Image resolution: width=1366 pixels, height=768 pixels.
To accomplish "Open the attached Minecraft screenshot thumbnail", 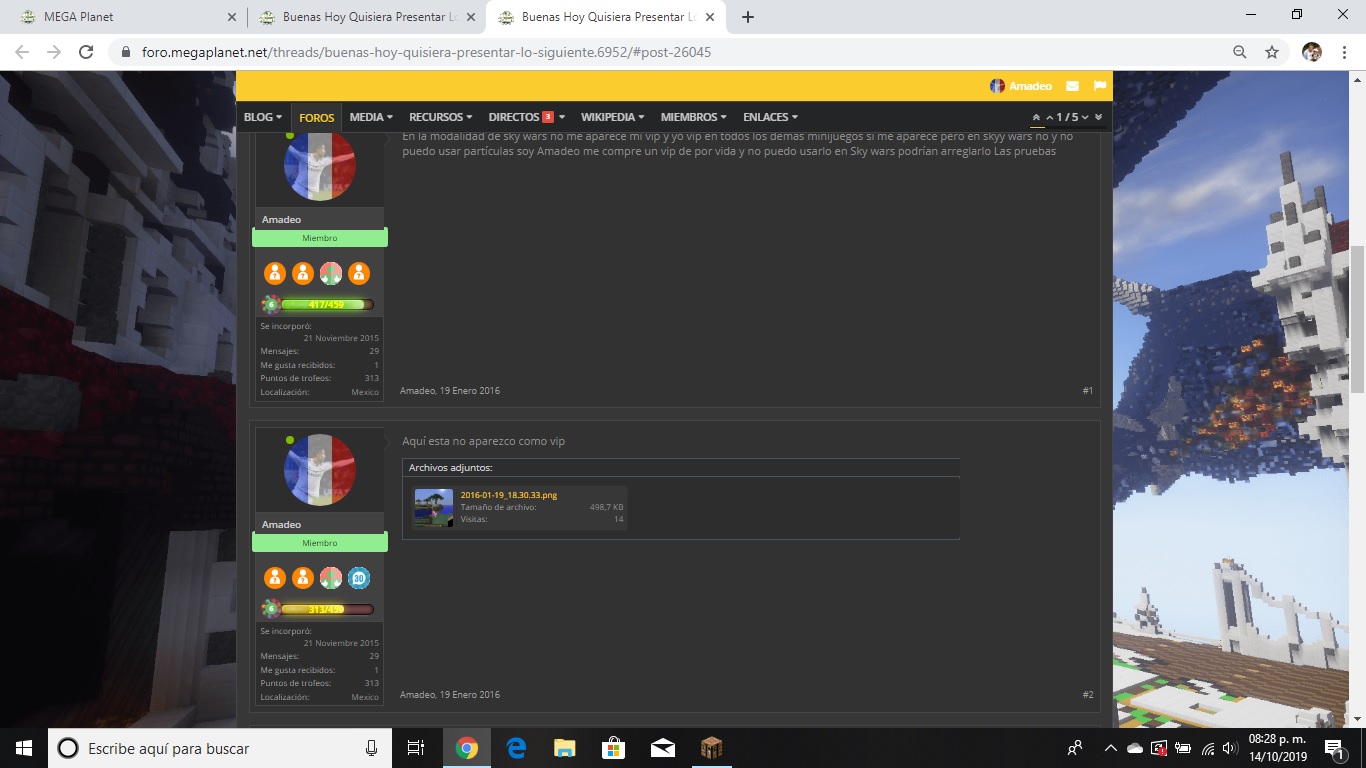I will (434, 508).
